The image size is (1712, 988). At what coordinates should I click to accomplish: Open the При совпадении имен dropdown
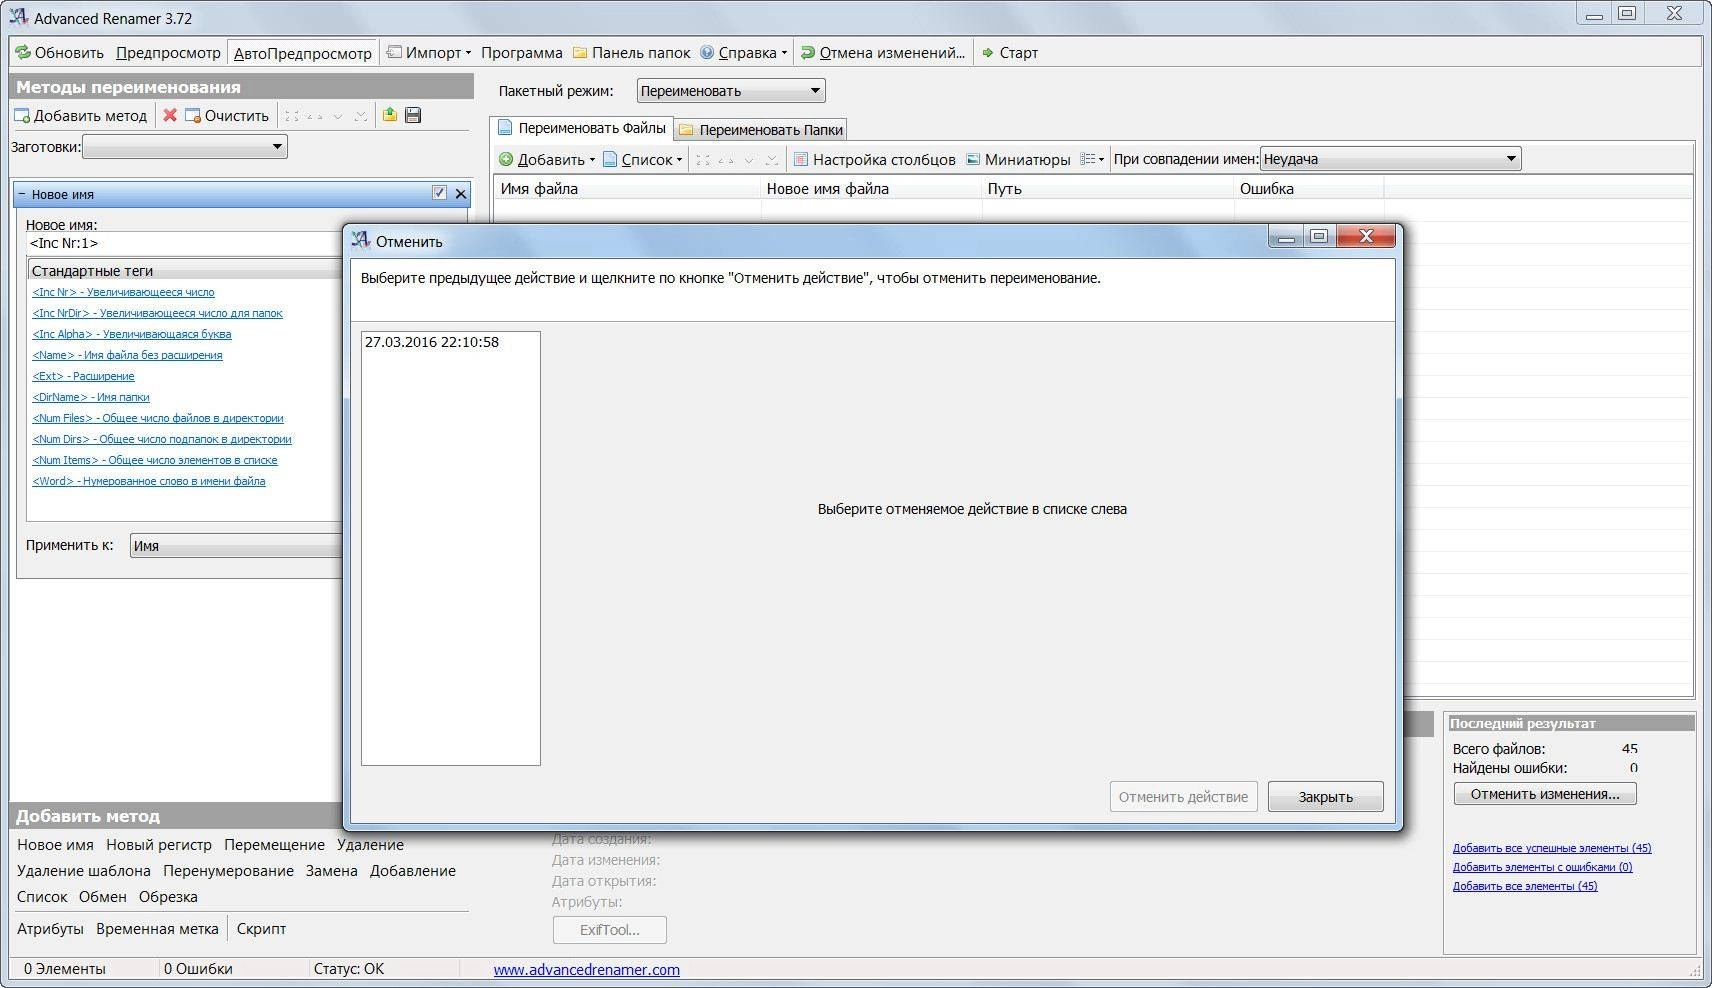[x=1391, y=159]
